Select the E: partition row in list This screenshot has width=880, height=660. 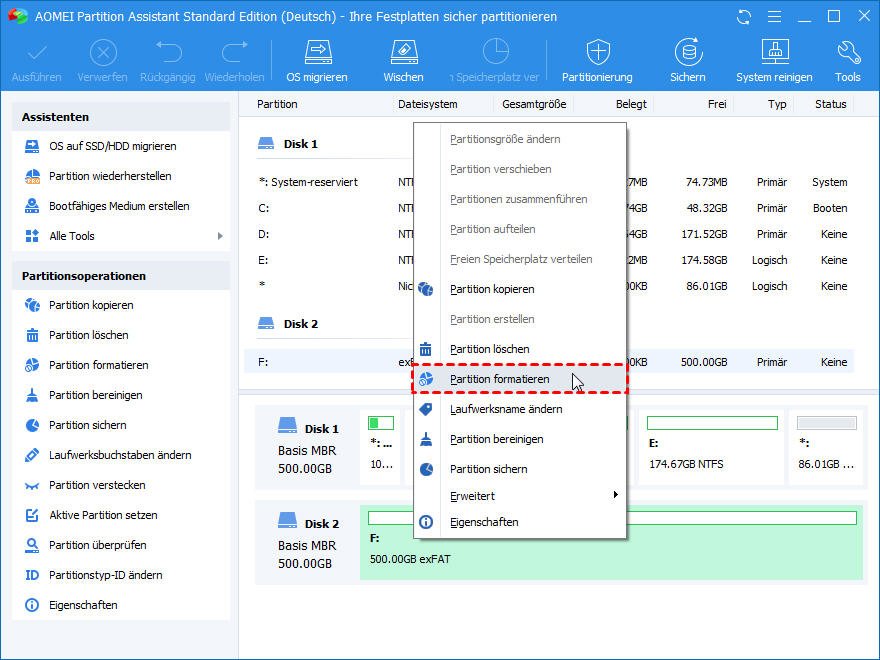click(549, 260)
